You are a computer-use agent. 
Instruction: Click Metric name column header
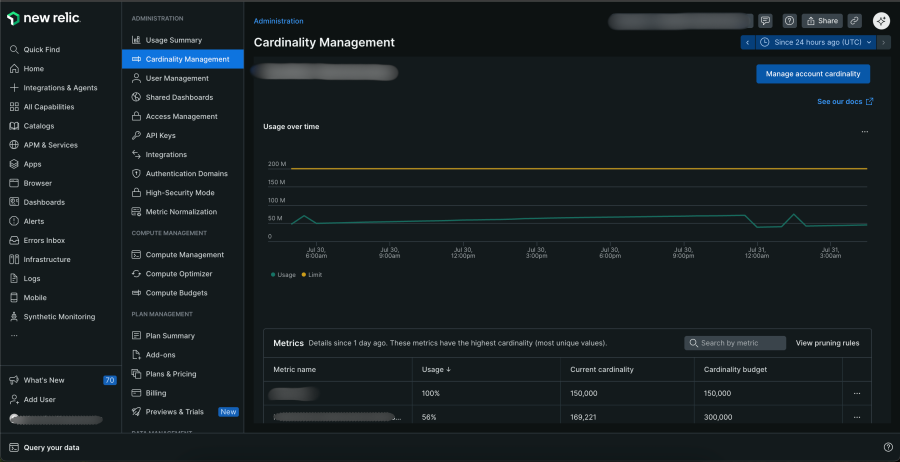[294, 370]
